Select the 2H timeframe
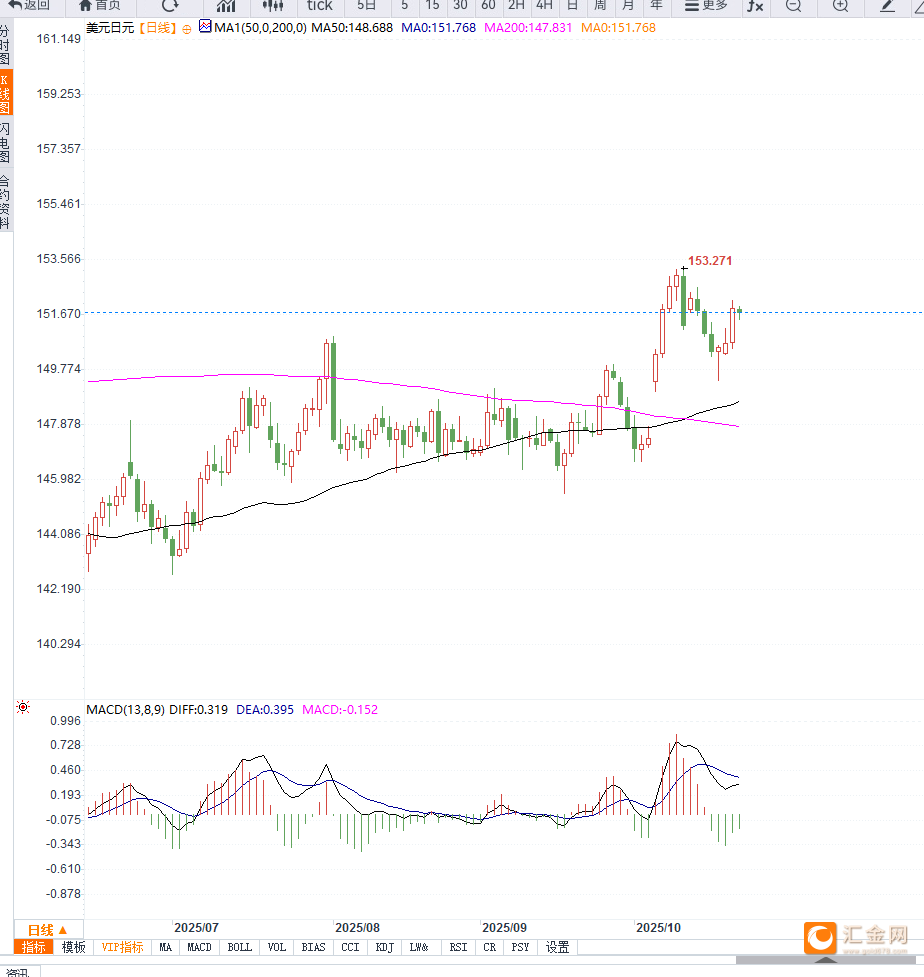 click(x=516, y=6)
